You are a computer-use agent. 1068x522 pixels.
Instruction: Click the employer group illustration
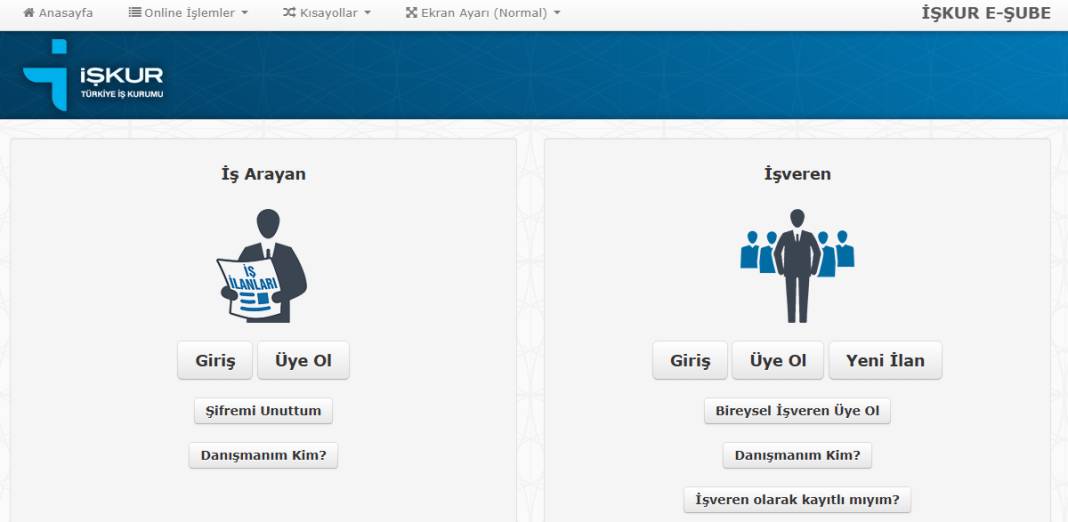point(797,266)
